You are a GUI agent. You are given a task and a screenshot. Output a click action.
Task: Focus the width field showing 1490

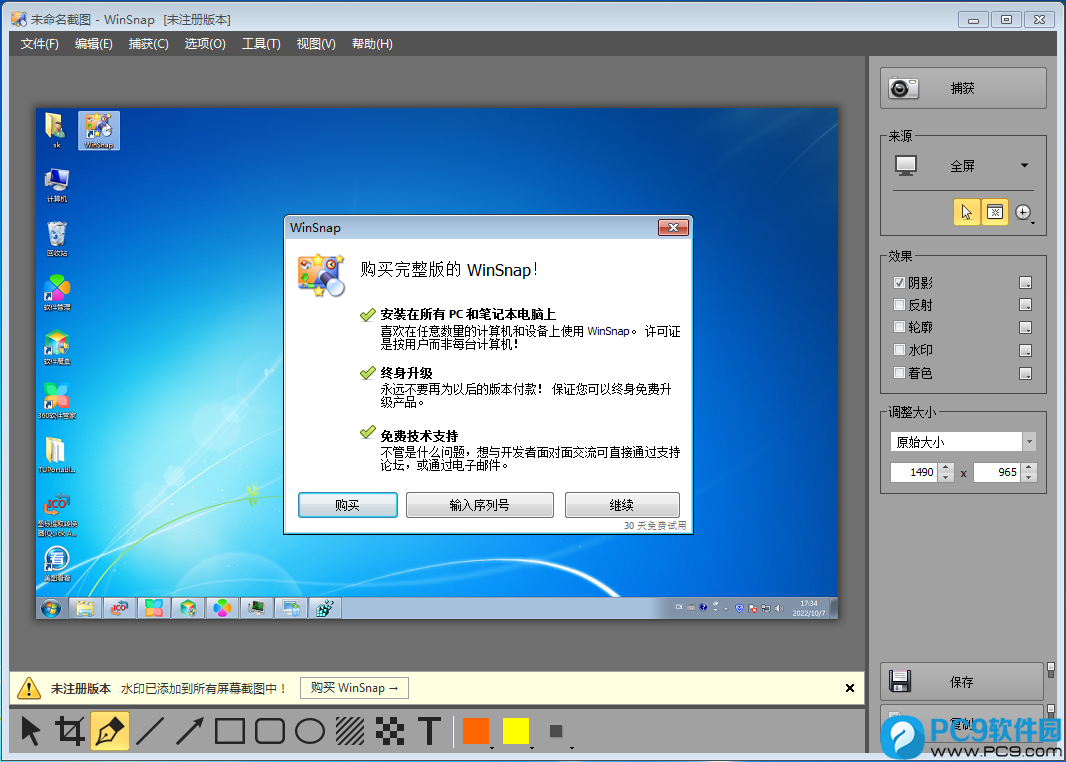pyautogui.click(x=914, y=472)
